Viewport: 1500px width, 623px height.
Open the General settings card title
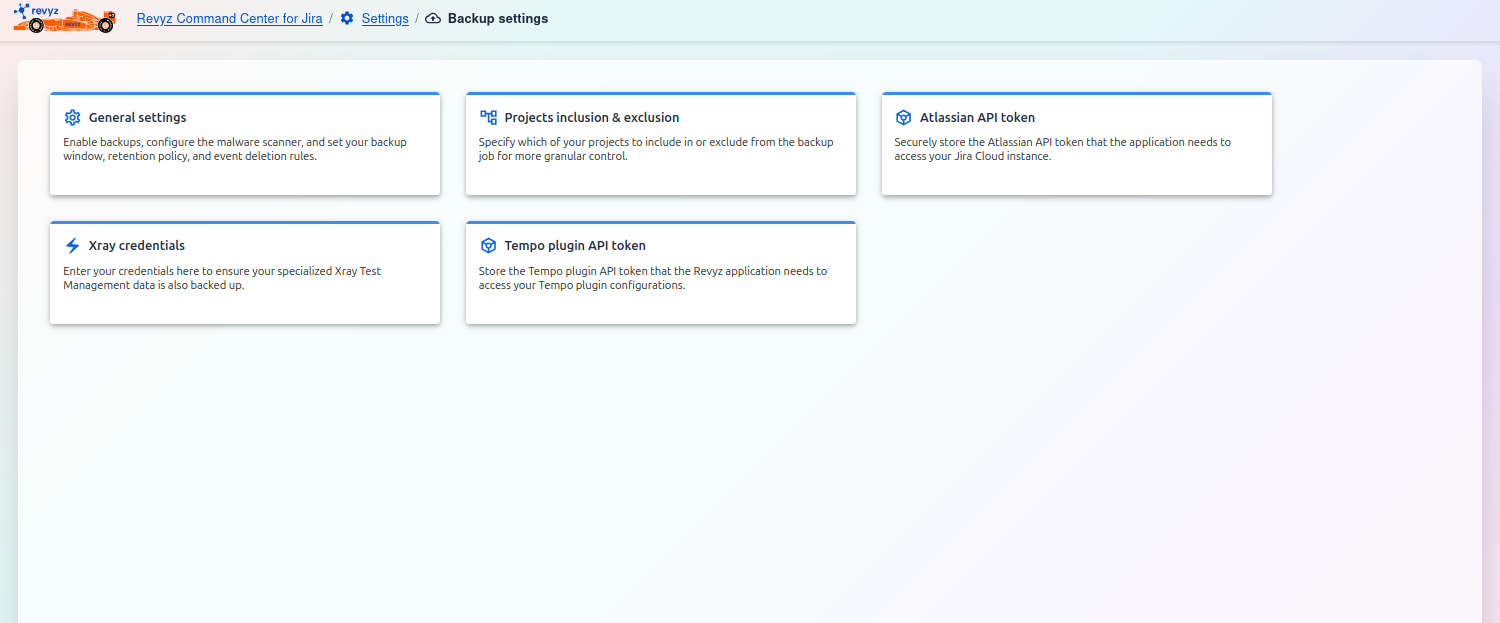coord(137,117)
